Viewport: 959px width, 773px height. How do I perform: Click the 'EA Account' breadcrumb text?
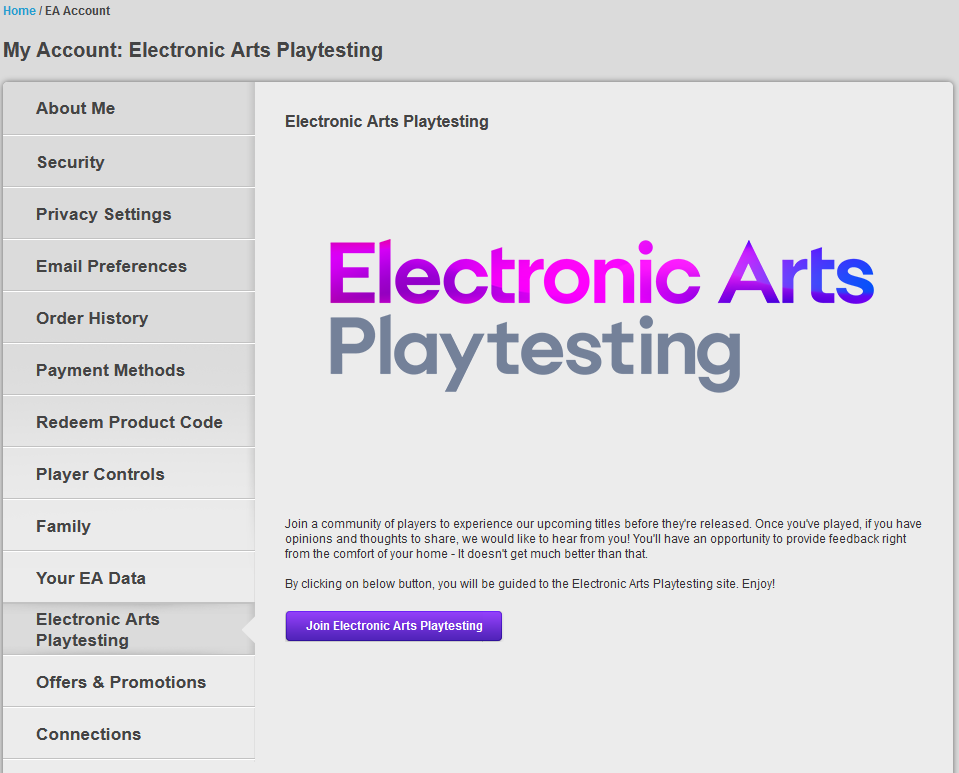tap(78, 10)
